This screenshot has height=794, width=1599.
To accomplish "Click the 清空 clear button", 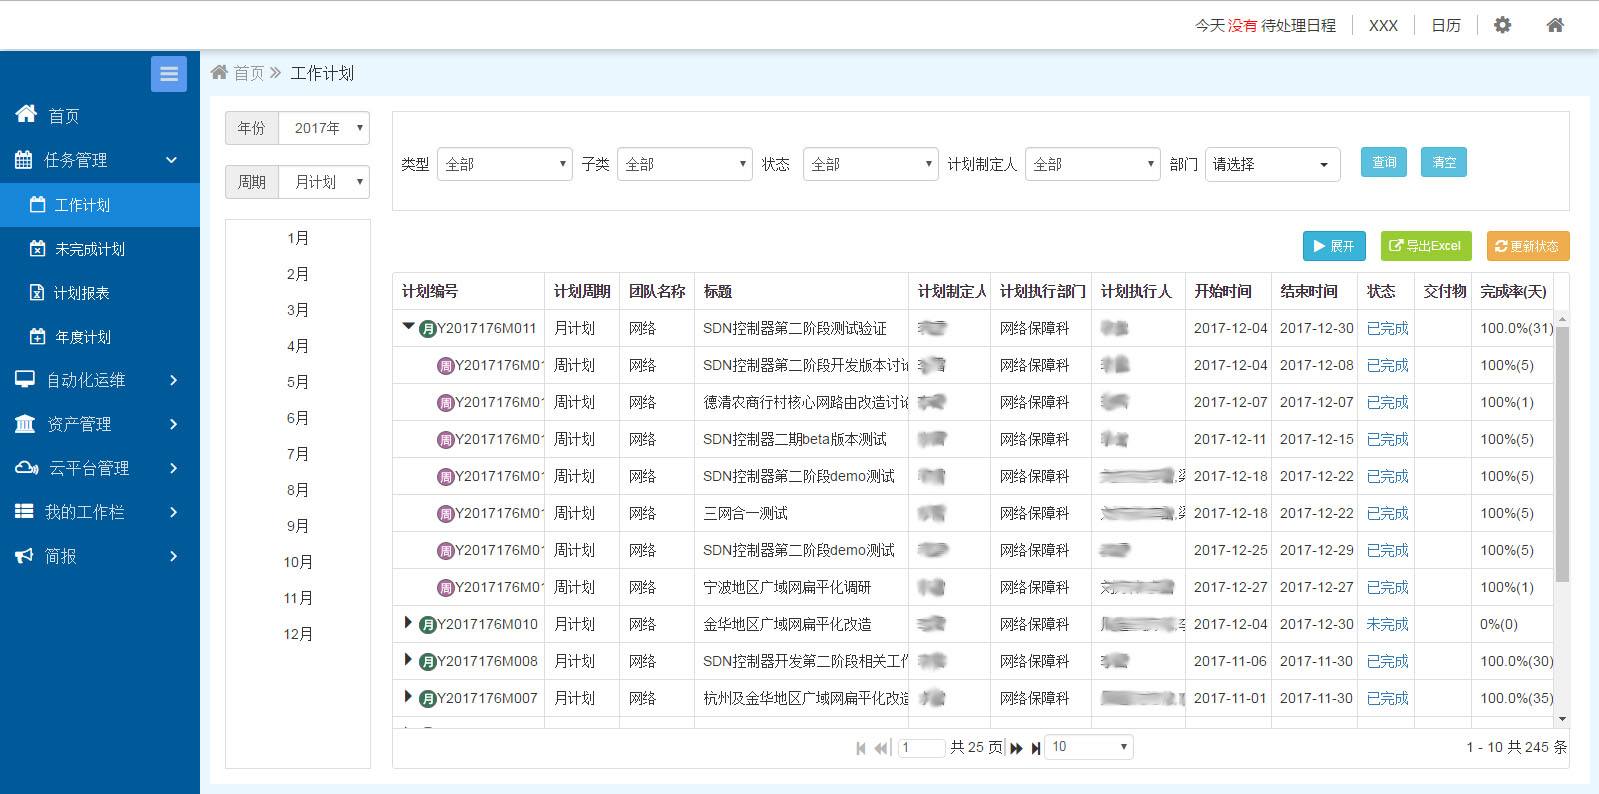I will [x=1444, y=162].
